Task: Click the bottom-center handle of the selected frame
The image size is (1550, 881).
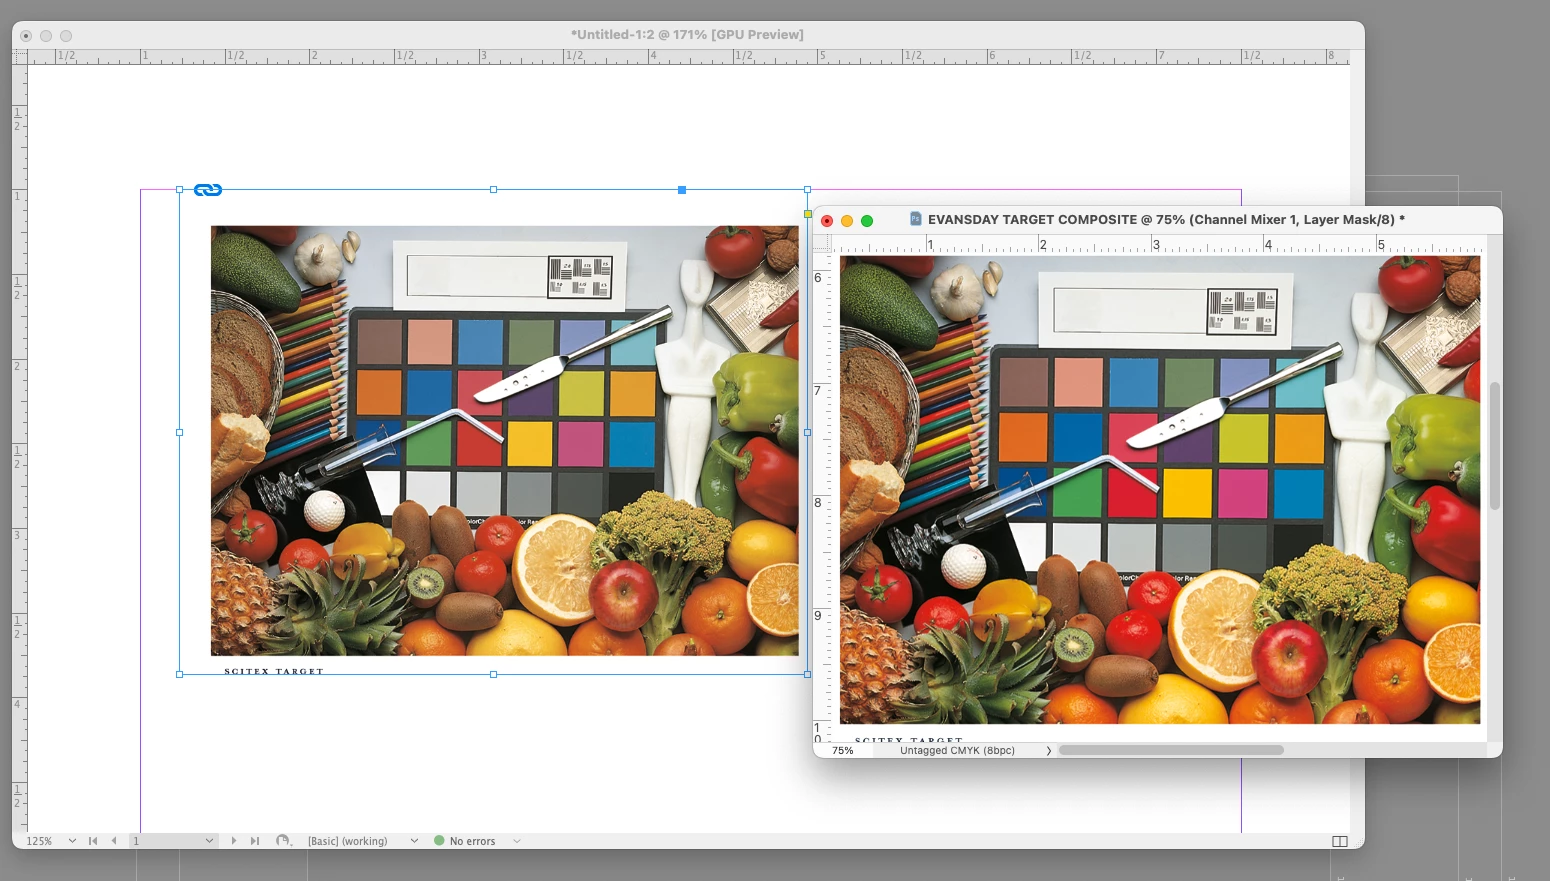Action: 493,674
